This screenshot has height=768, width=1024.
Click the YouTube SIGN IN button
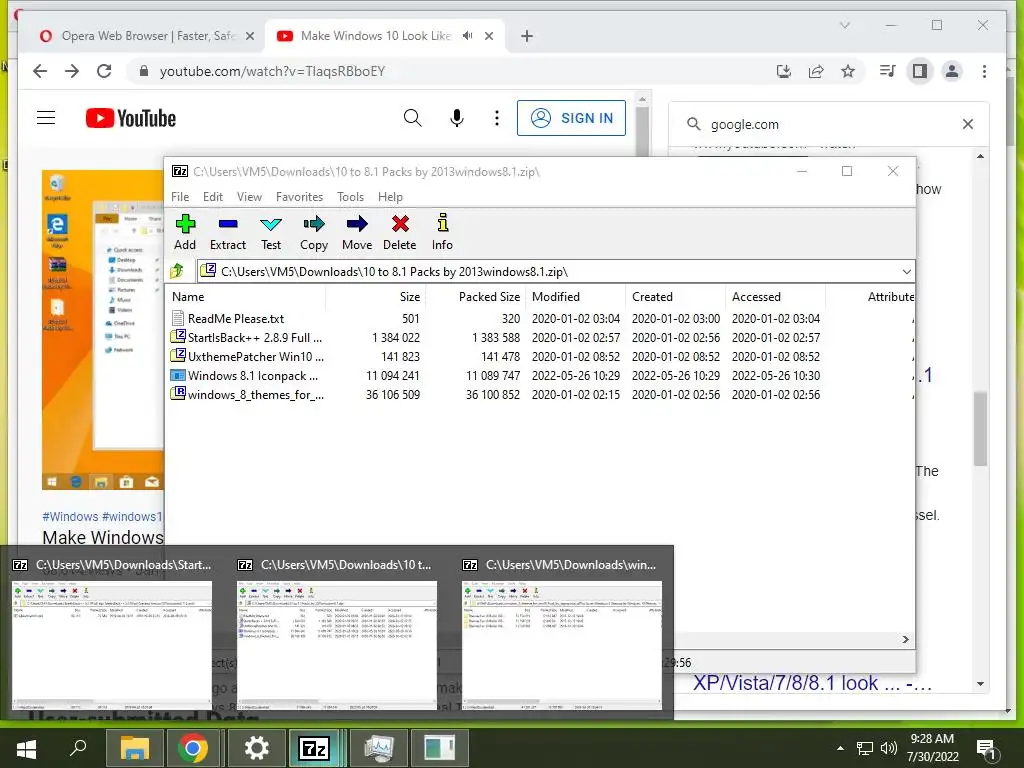click(571, 118)
